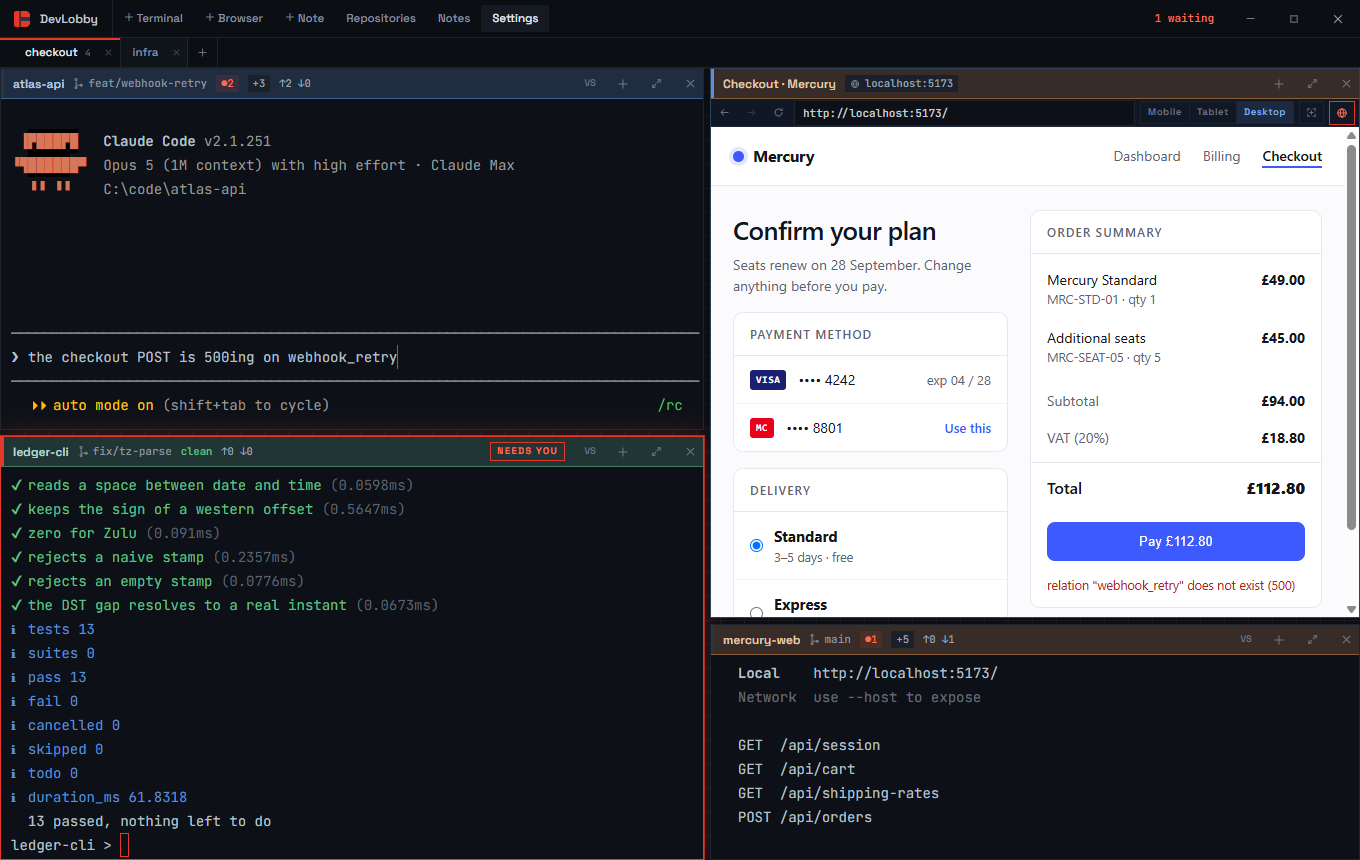Open the Local http://localhost:5173/ URL
Screen dimensions: 1360x860
[x=905, y=673]
